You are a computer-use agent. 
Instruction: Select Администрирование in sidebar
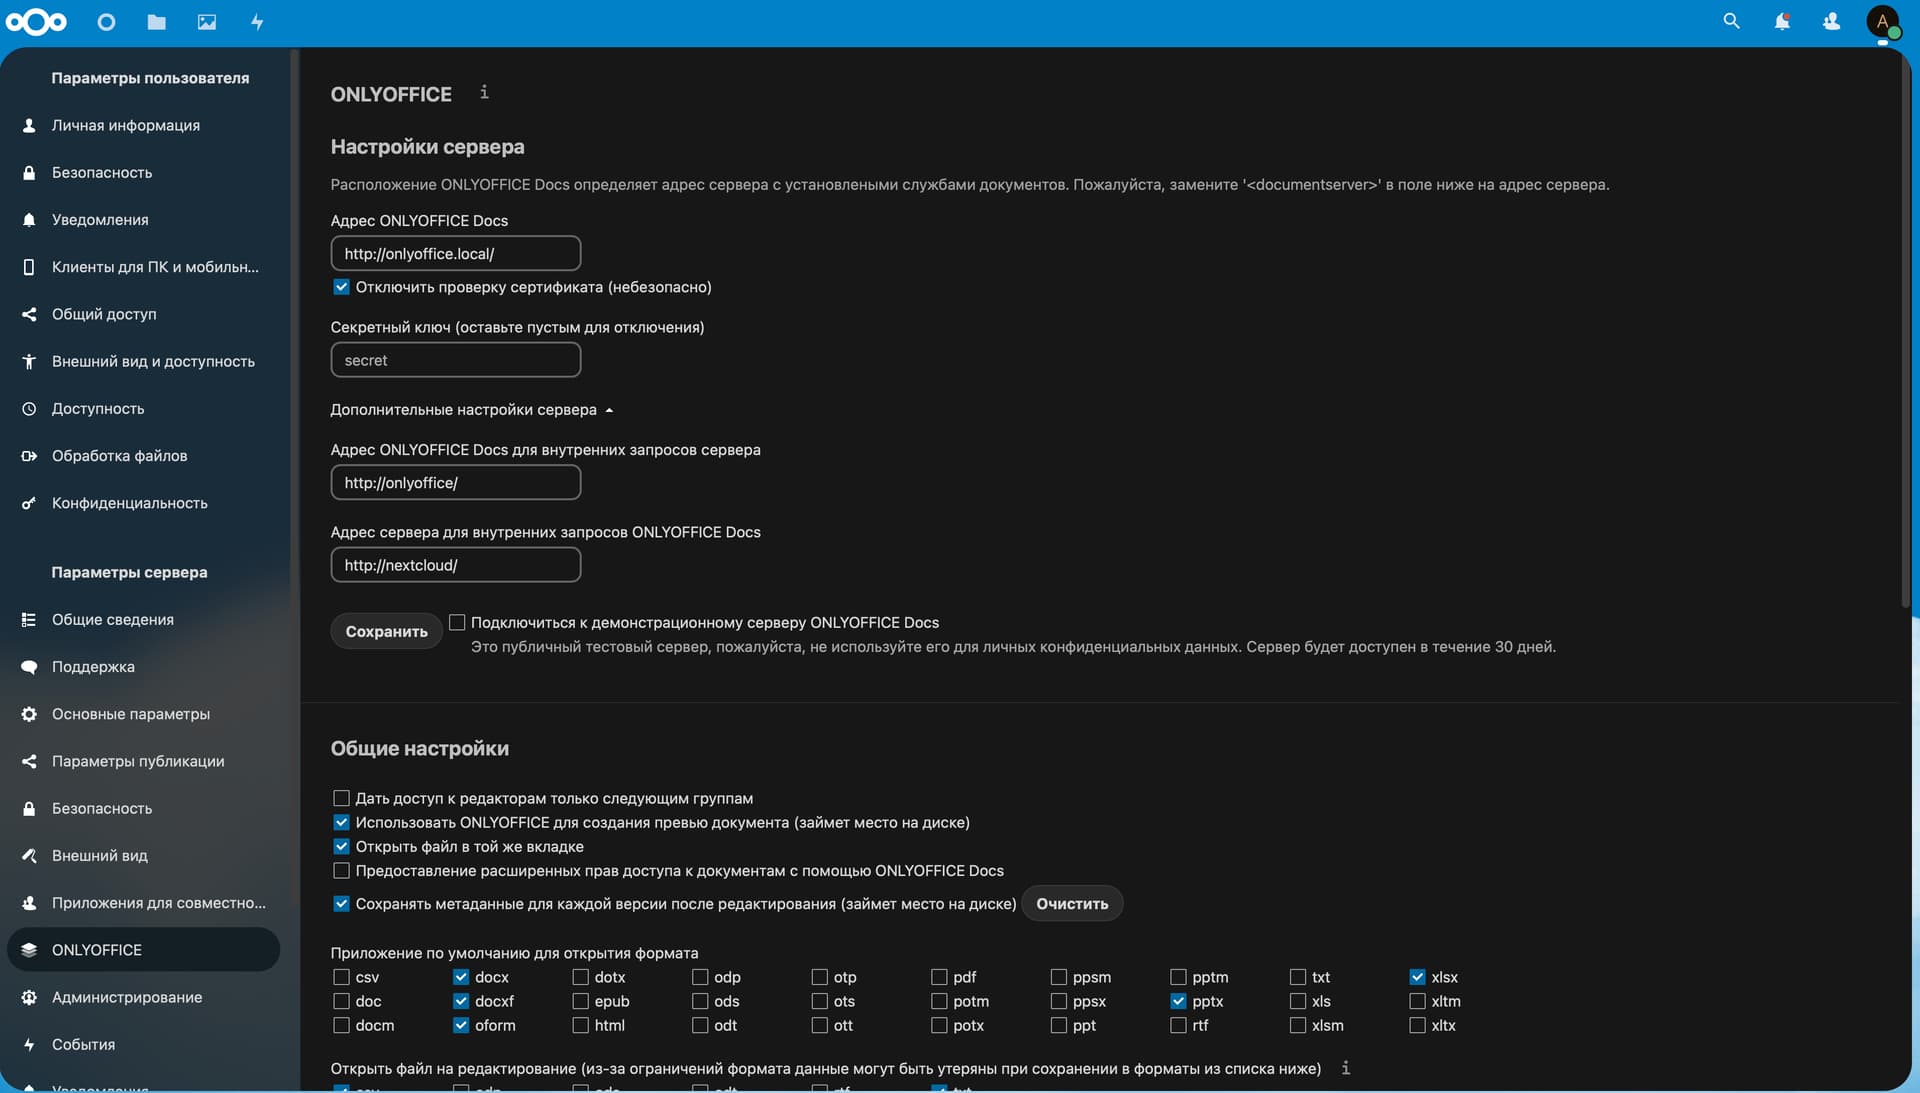127,997
